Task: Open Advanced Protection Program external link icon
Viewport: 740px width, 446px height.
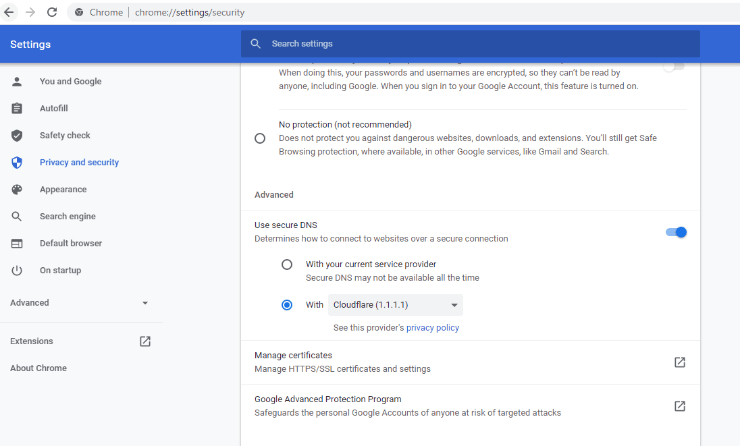Action: (679, 406)
